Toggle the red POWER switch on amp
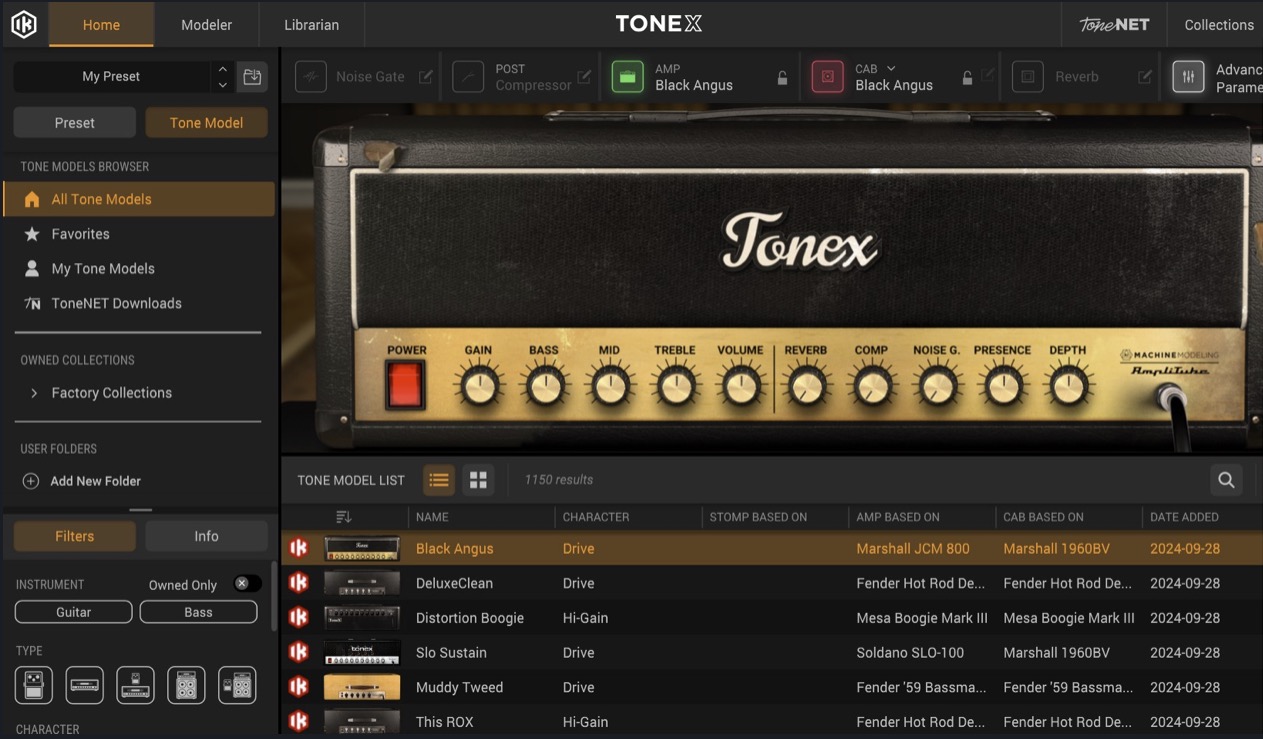 pyautogui.click(x=406, y=385)
